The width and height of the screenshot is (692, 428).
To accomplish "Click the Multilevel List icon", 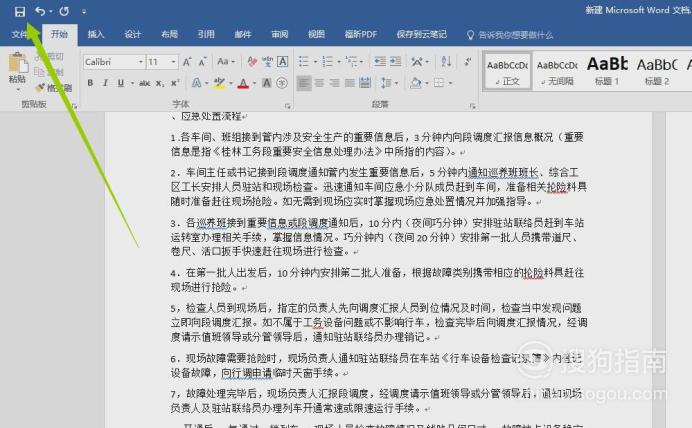I will coord(352,62).
